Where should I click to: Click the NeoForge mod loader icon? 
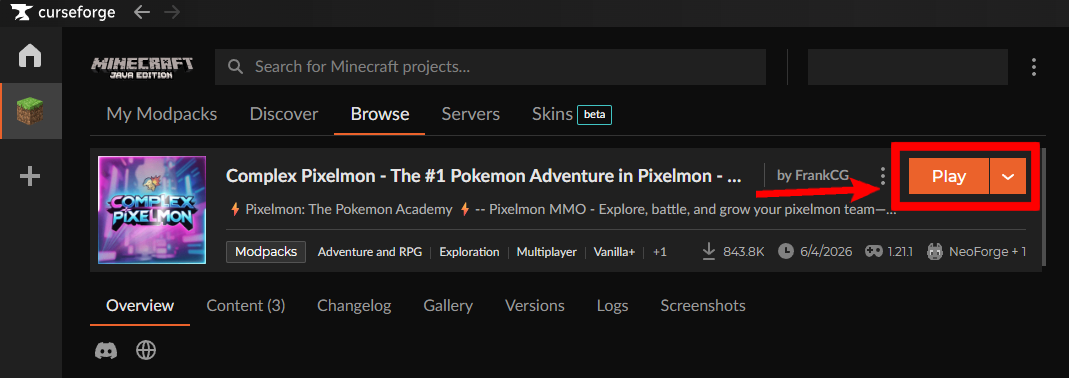935,252
